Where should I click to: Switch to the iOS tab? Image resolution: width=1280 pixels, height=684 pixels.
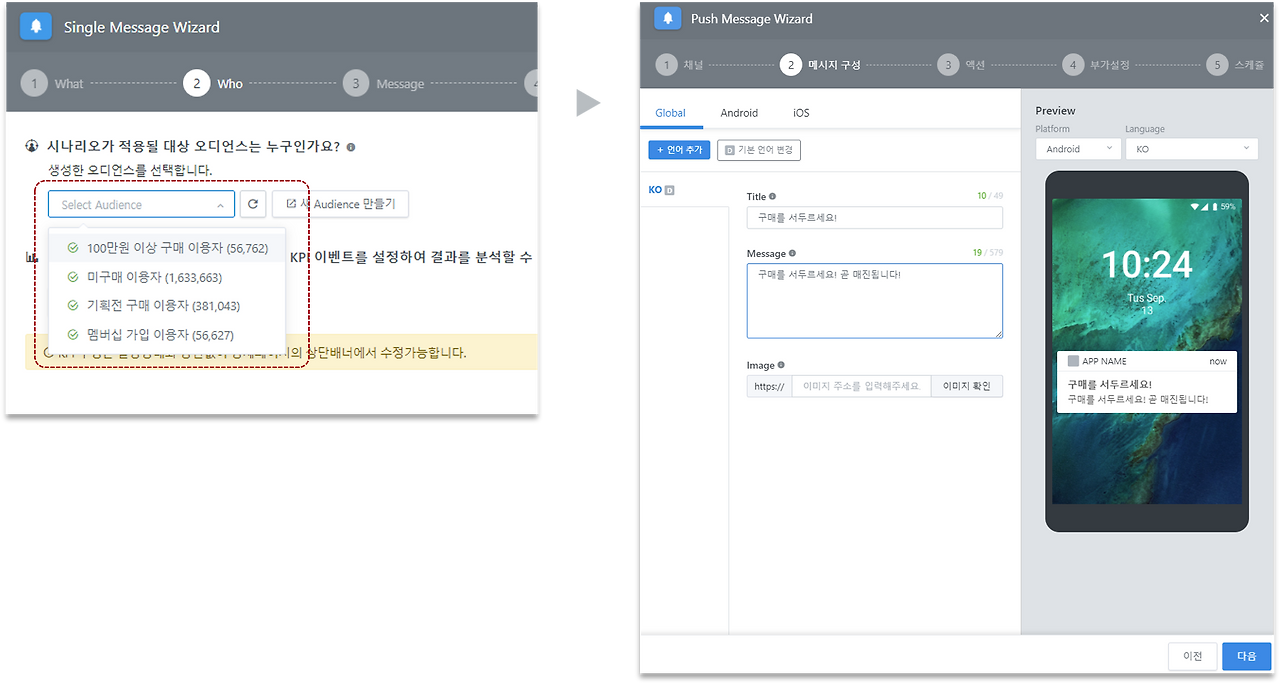pos(801,113)
